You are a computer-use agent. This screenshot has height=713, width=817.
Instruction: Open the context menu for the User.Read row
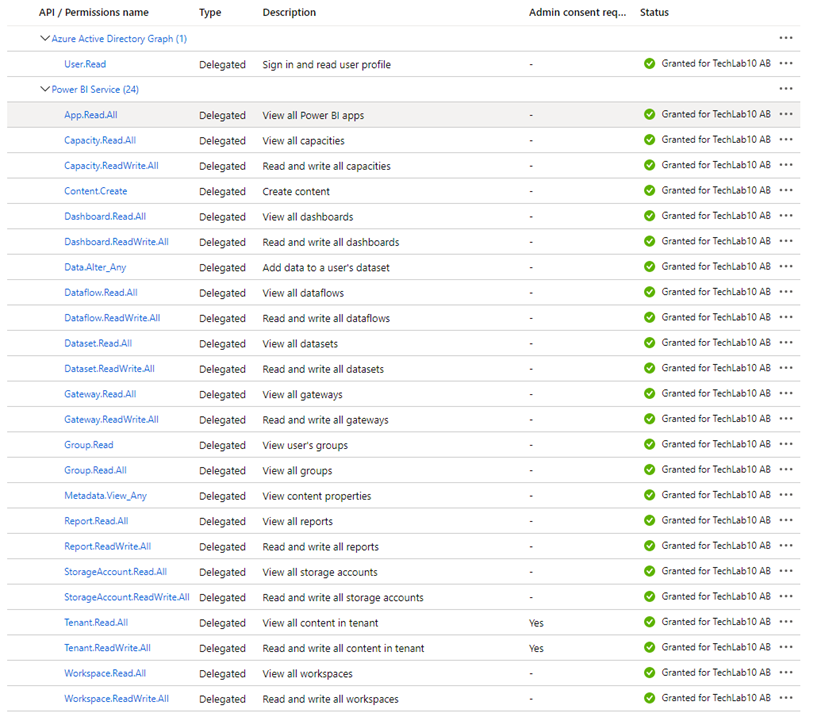[786, 64]
